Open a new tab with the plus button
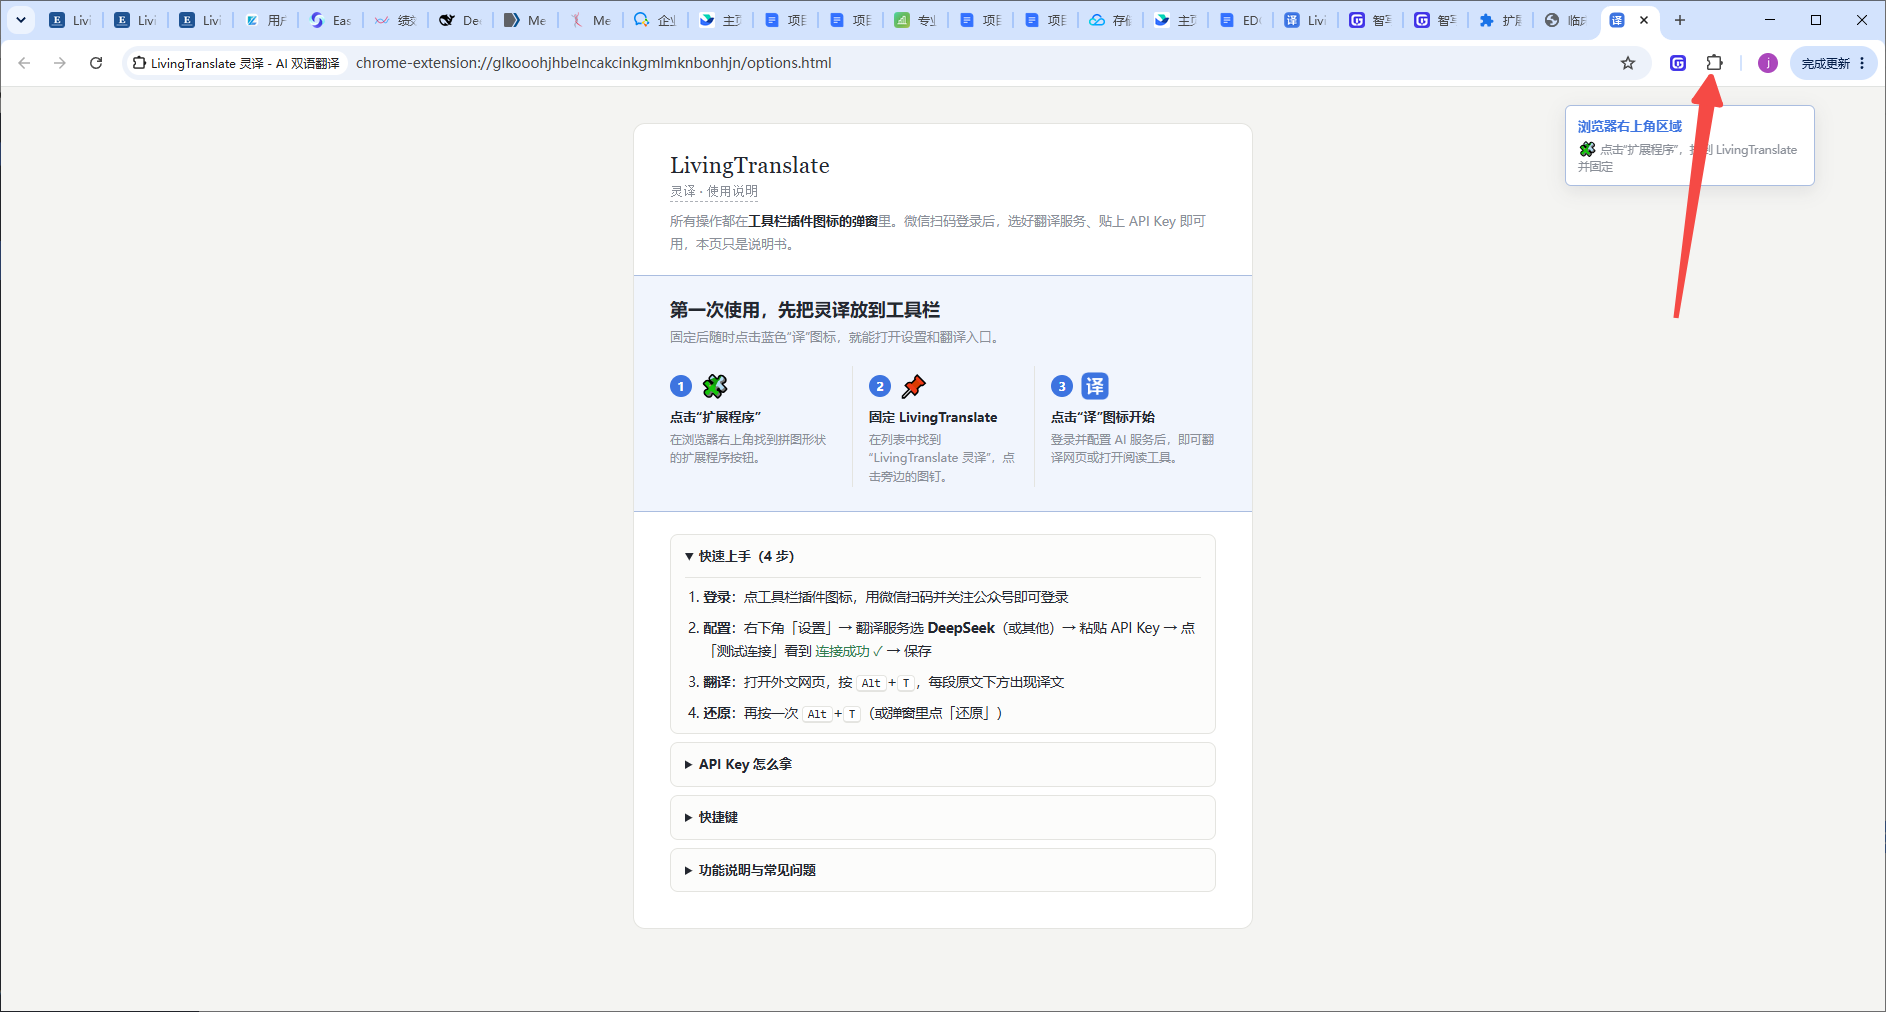This screenshot has height=1012, width=1886. pyautogui.click(x=1680, y=20)
